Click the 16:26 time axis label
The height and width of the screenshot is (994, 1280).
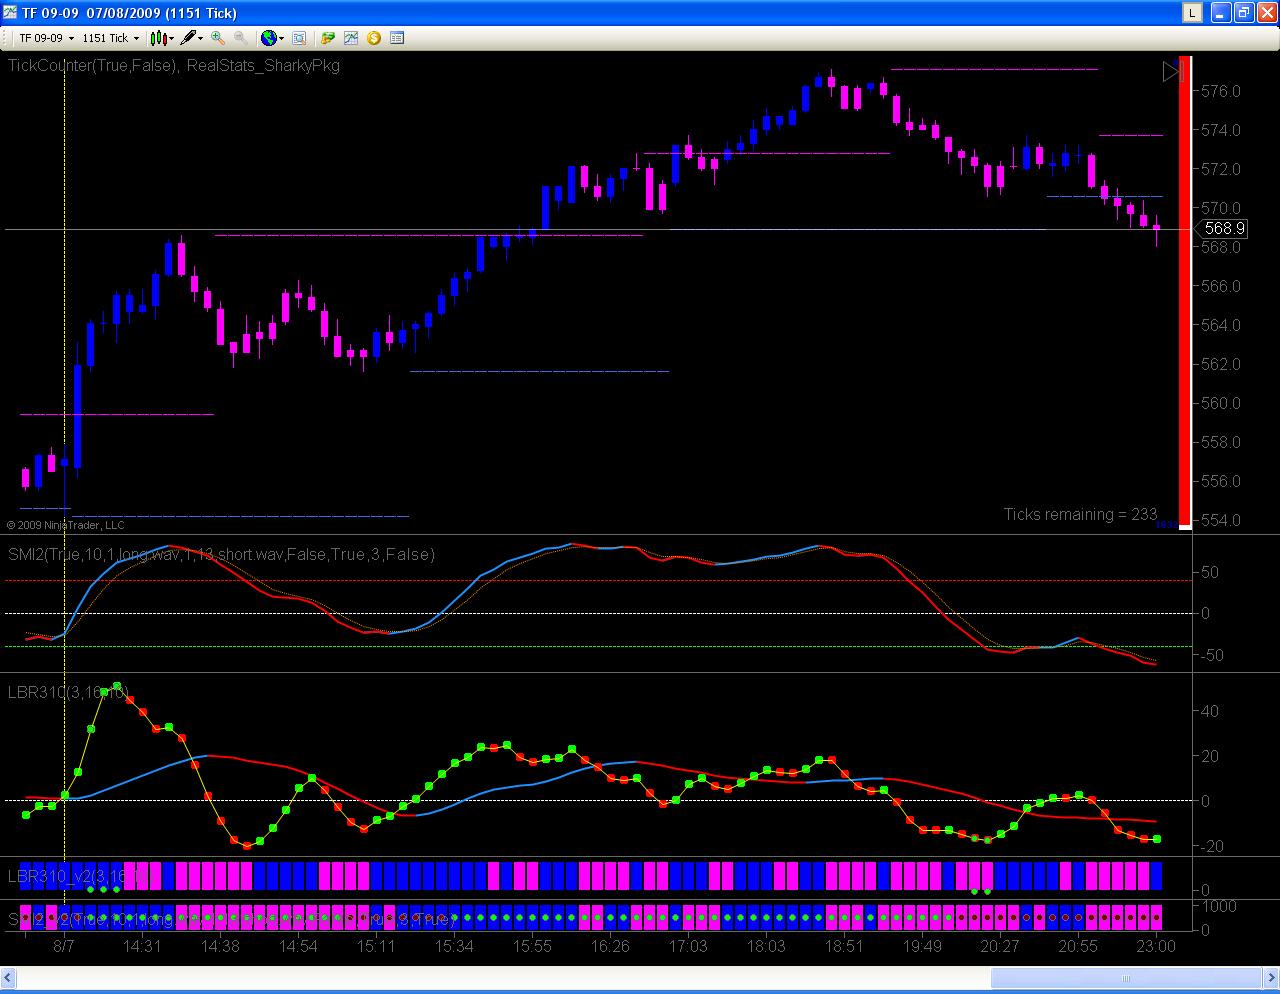click(610, 946)
